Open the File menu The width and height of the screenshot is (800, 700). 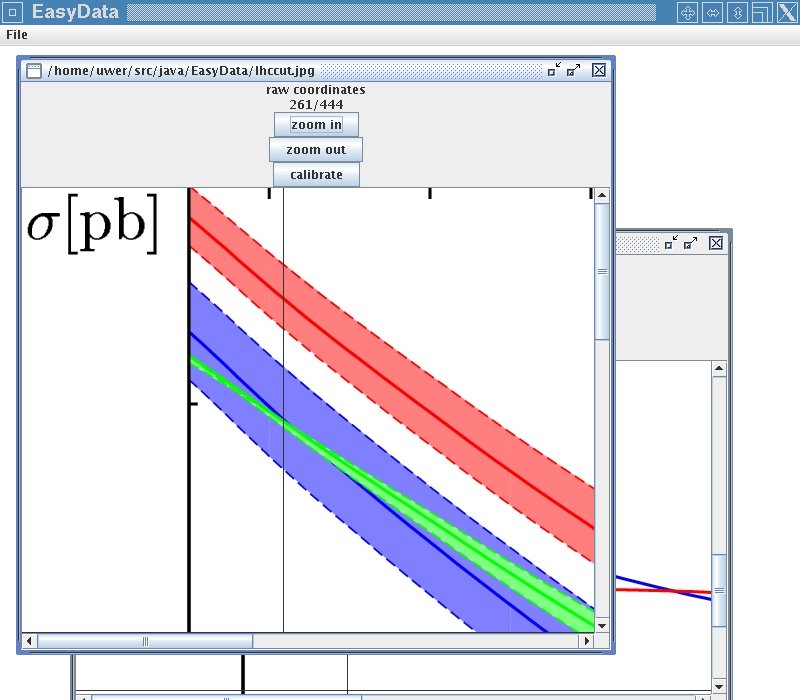point(17,35)
